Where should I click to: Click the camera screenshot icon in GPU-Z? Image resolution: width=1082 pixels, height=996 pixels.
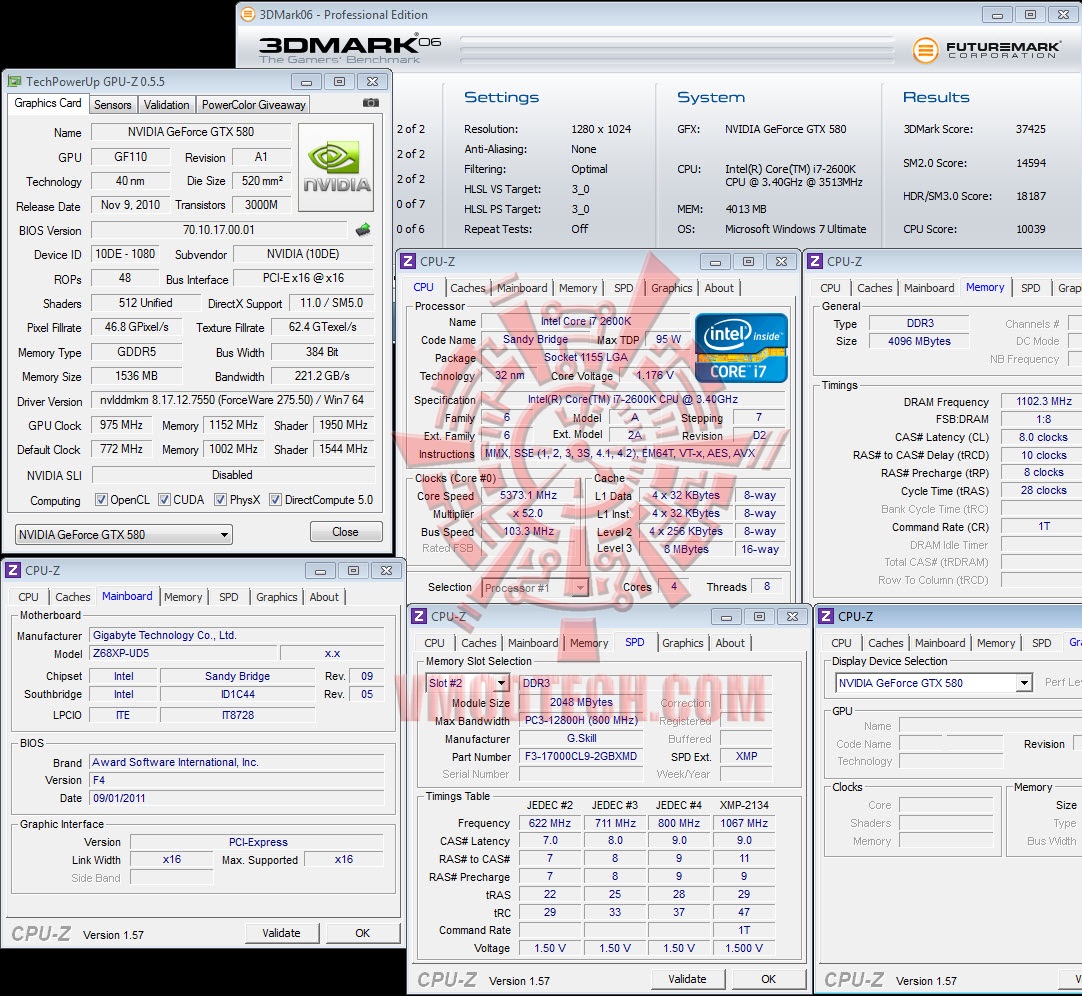pyautogui.click(x=371, y=103)
